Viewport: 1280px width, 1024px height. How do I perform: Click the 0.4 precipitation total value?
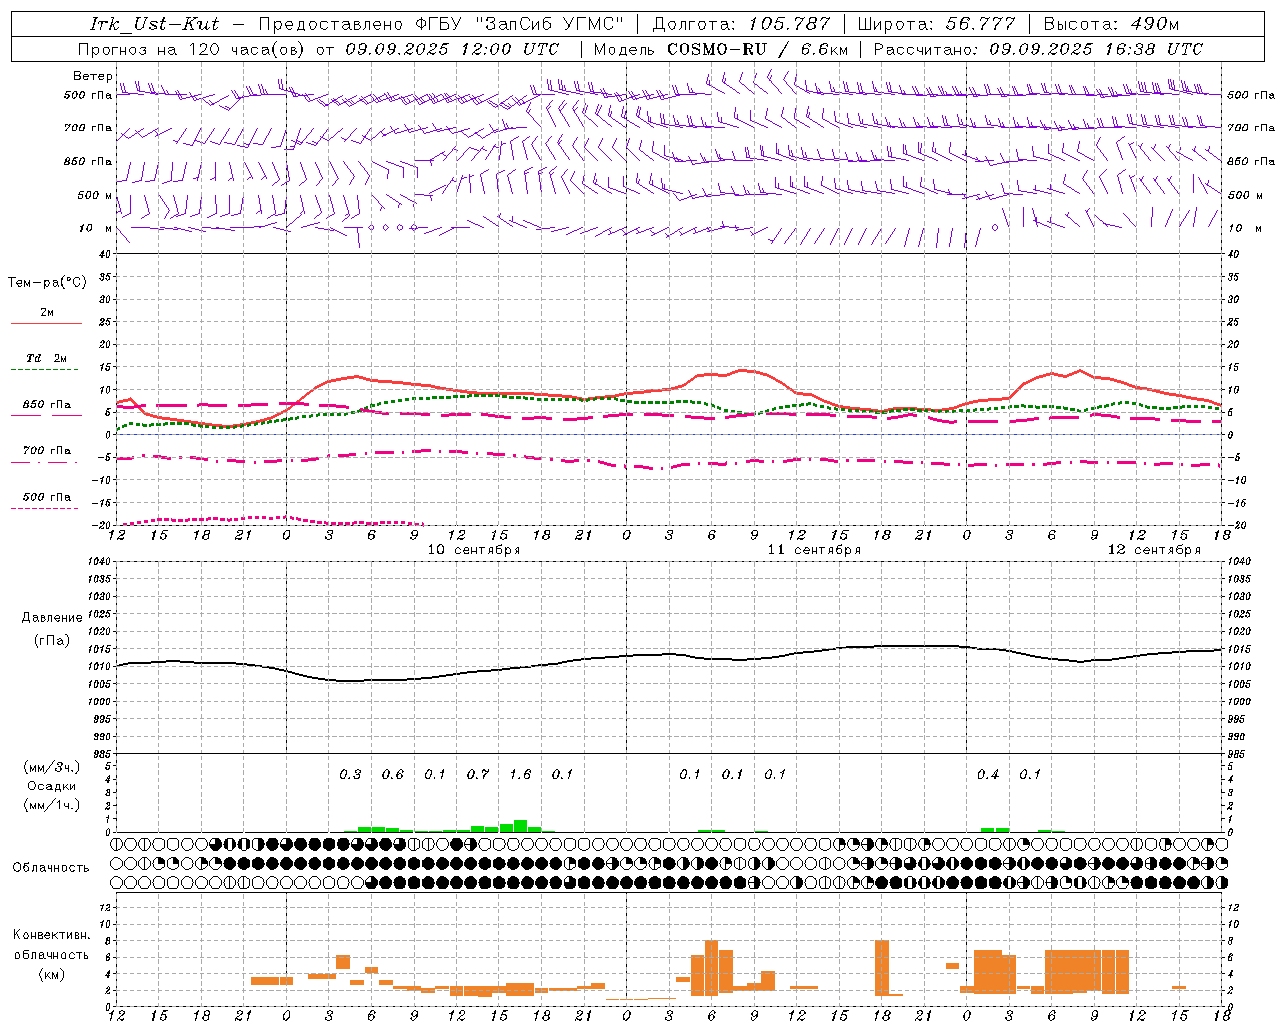[x=988, y=774]
